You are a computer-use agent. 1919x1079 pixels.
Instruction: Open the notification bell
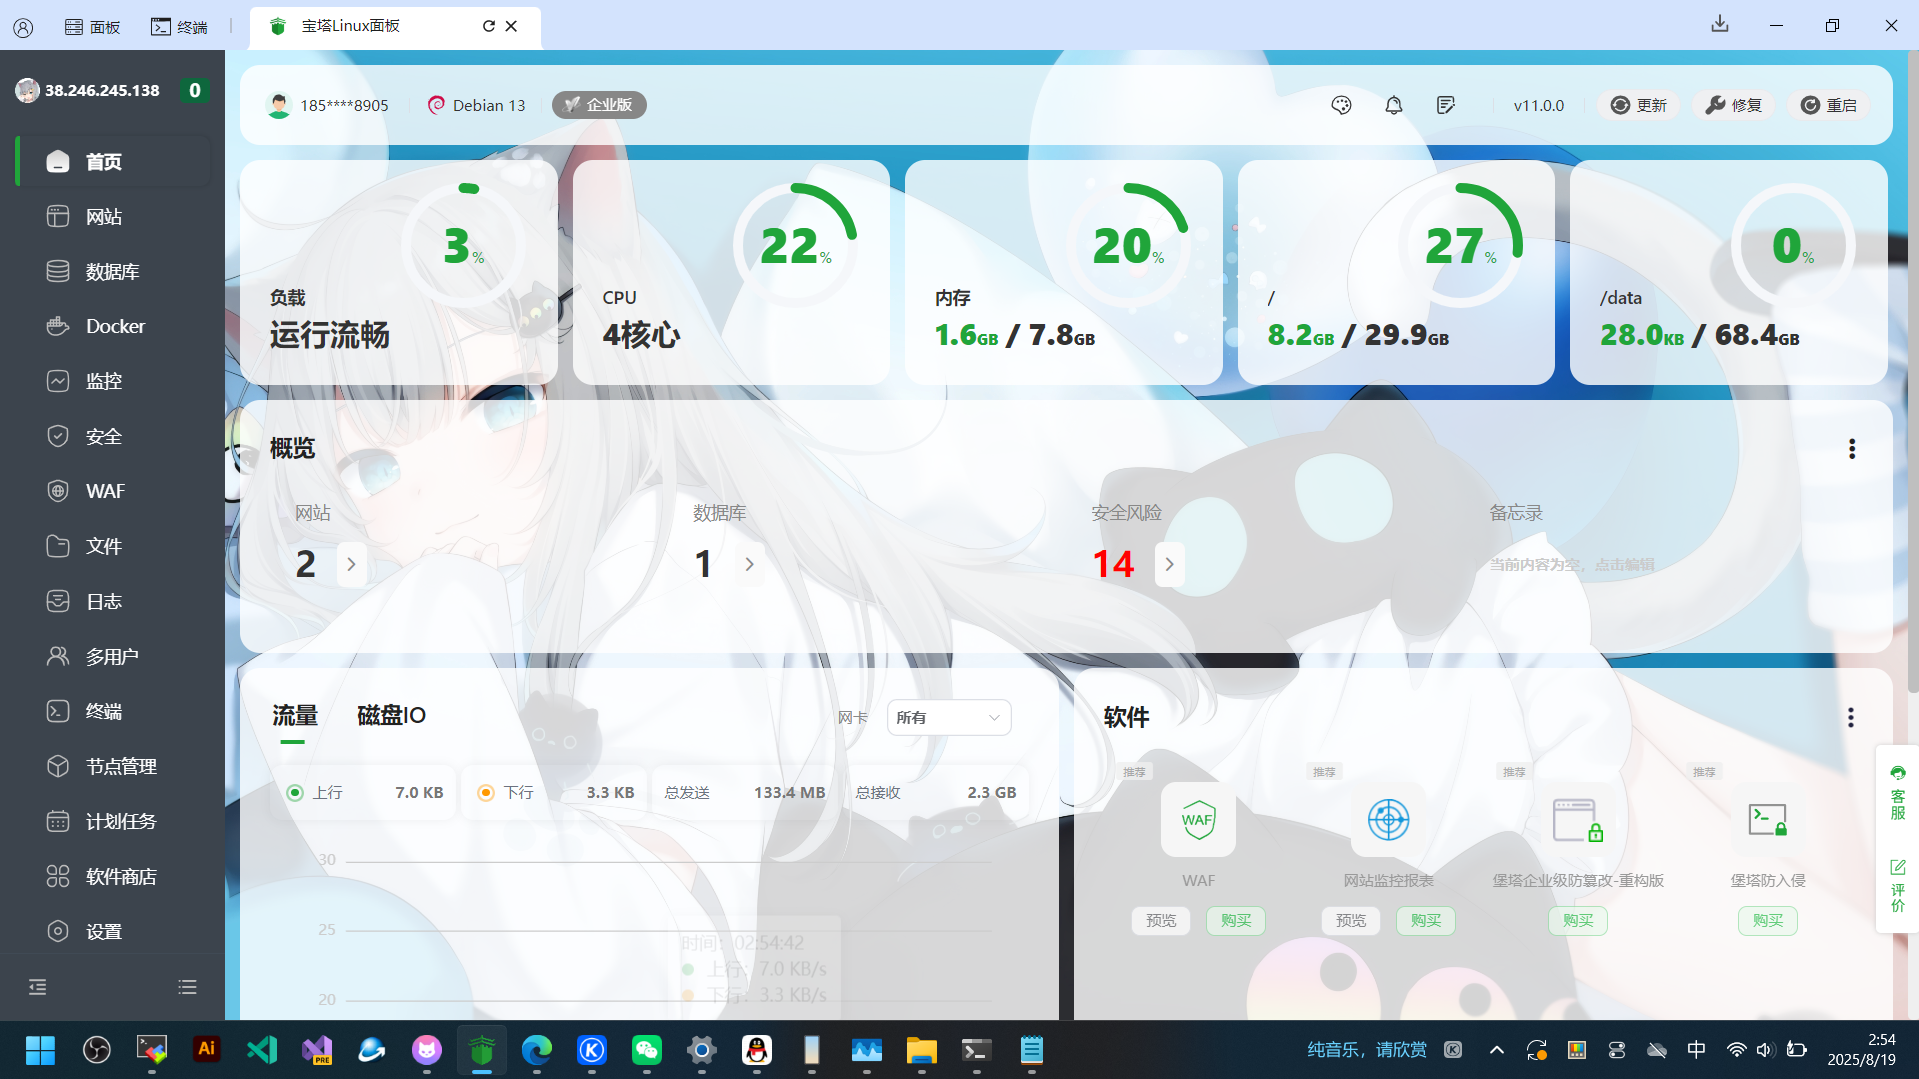(x=1393, y=105)
